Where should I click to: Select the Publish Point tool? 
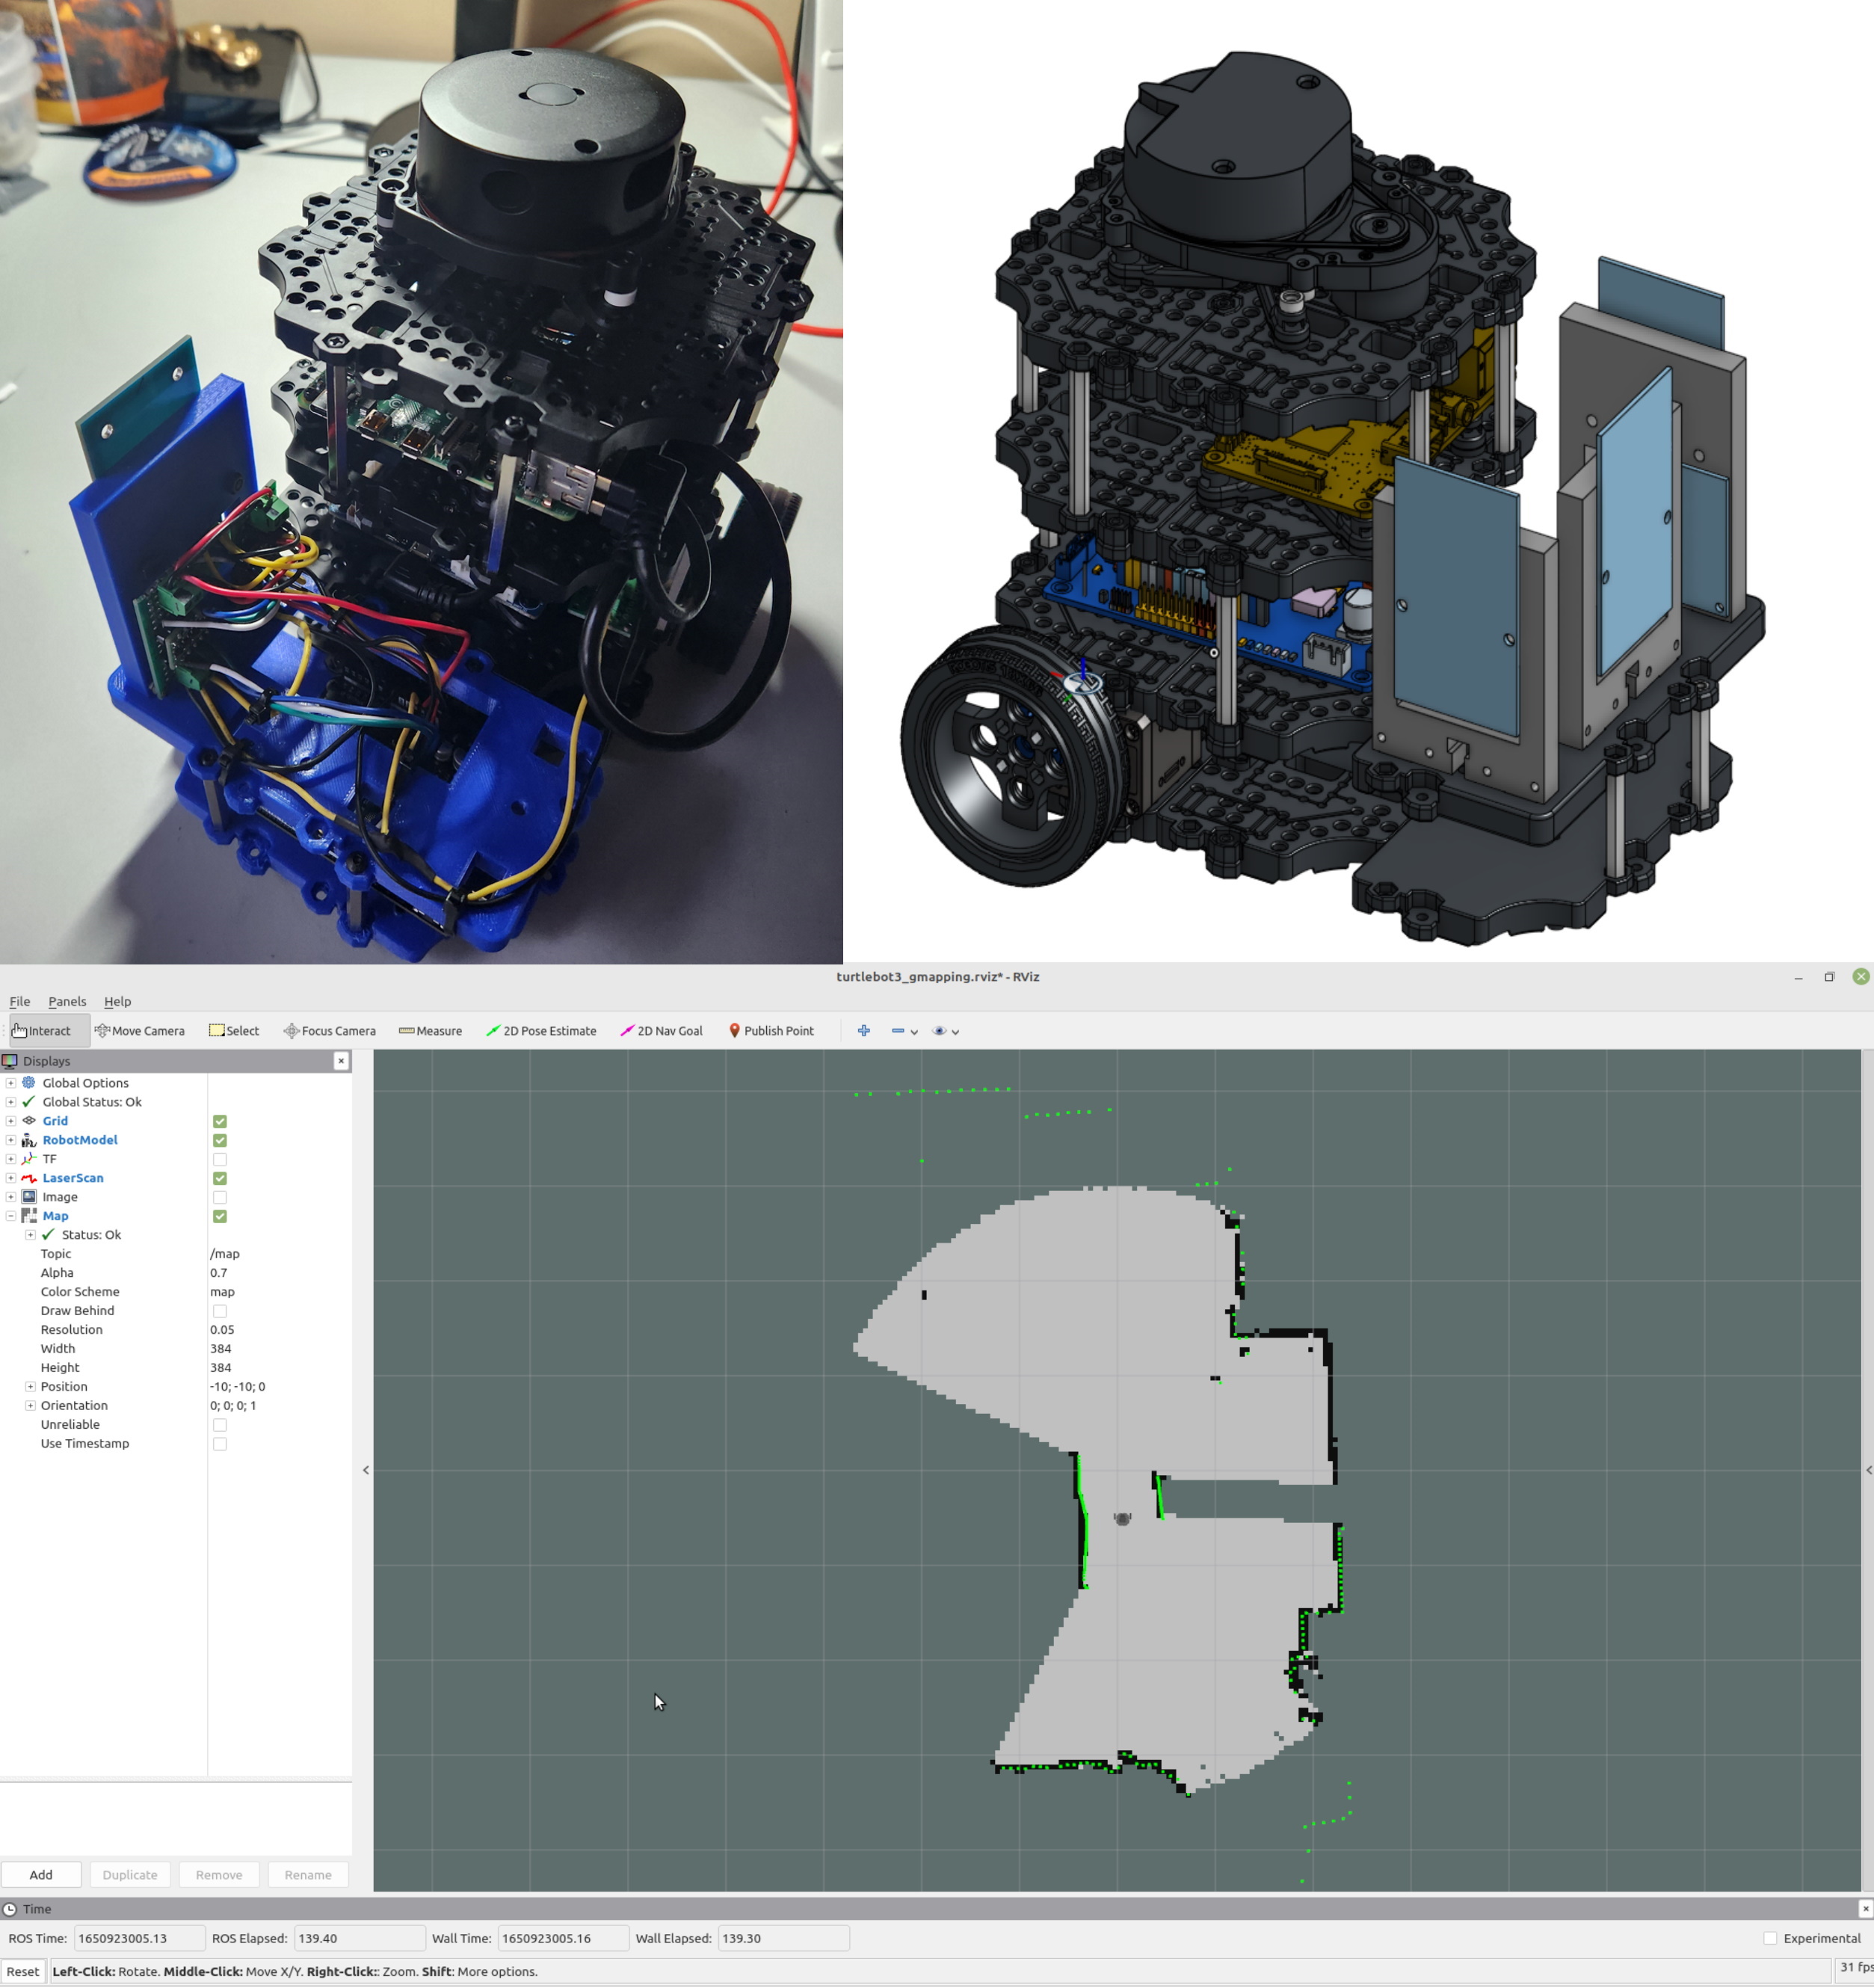click(x=771, y=1031)
